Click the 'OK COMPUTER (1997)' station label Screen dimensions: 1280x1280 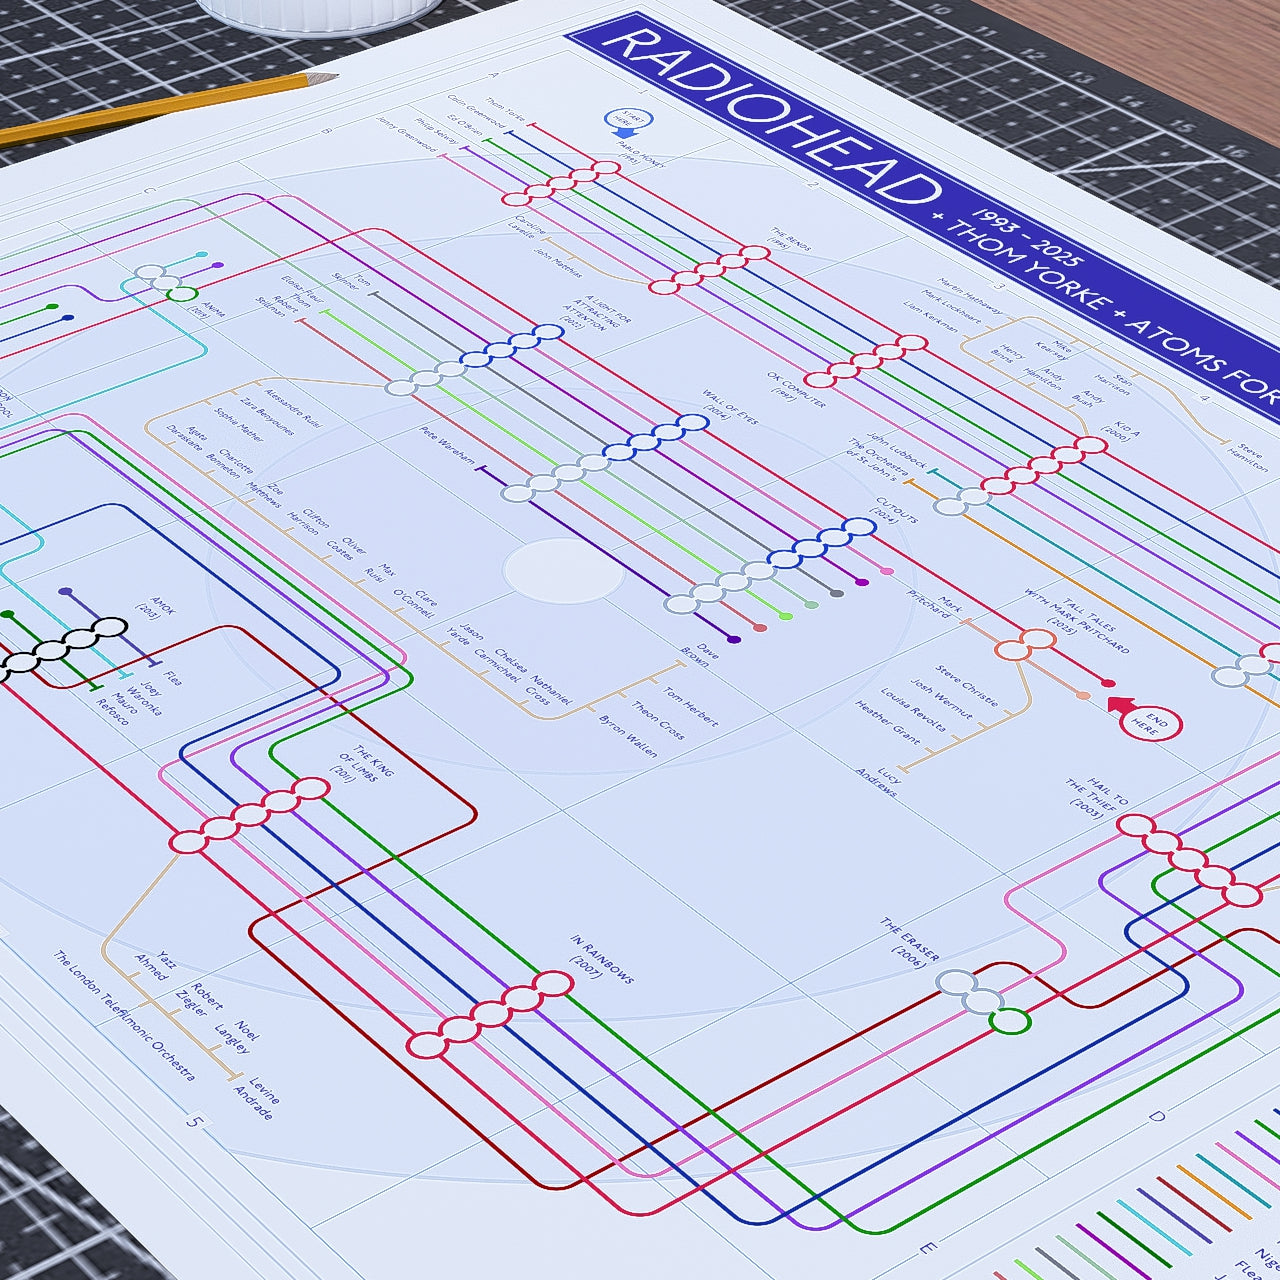coord(796,390)
